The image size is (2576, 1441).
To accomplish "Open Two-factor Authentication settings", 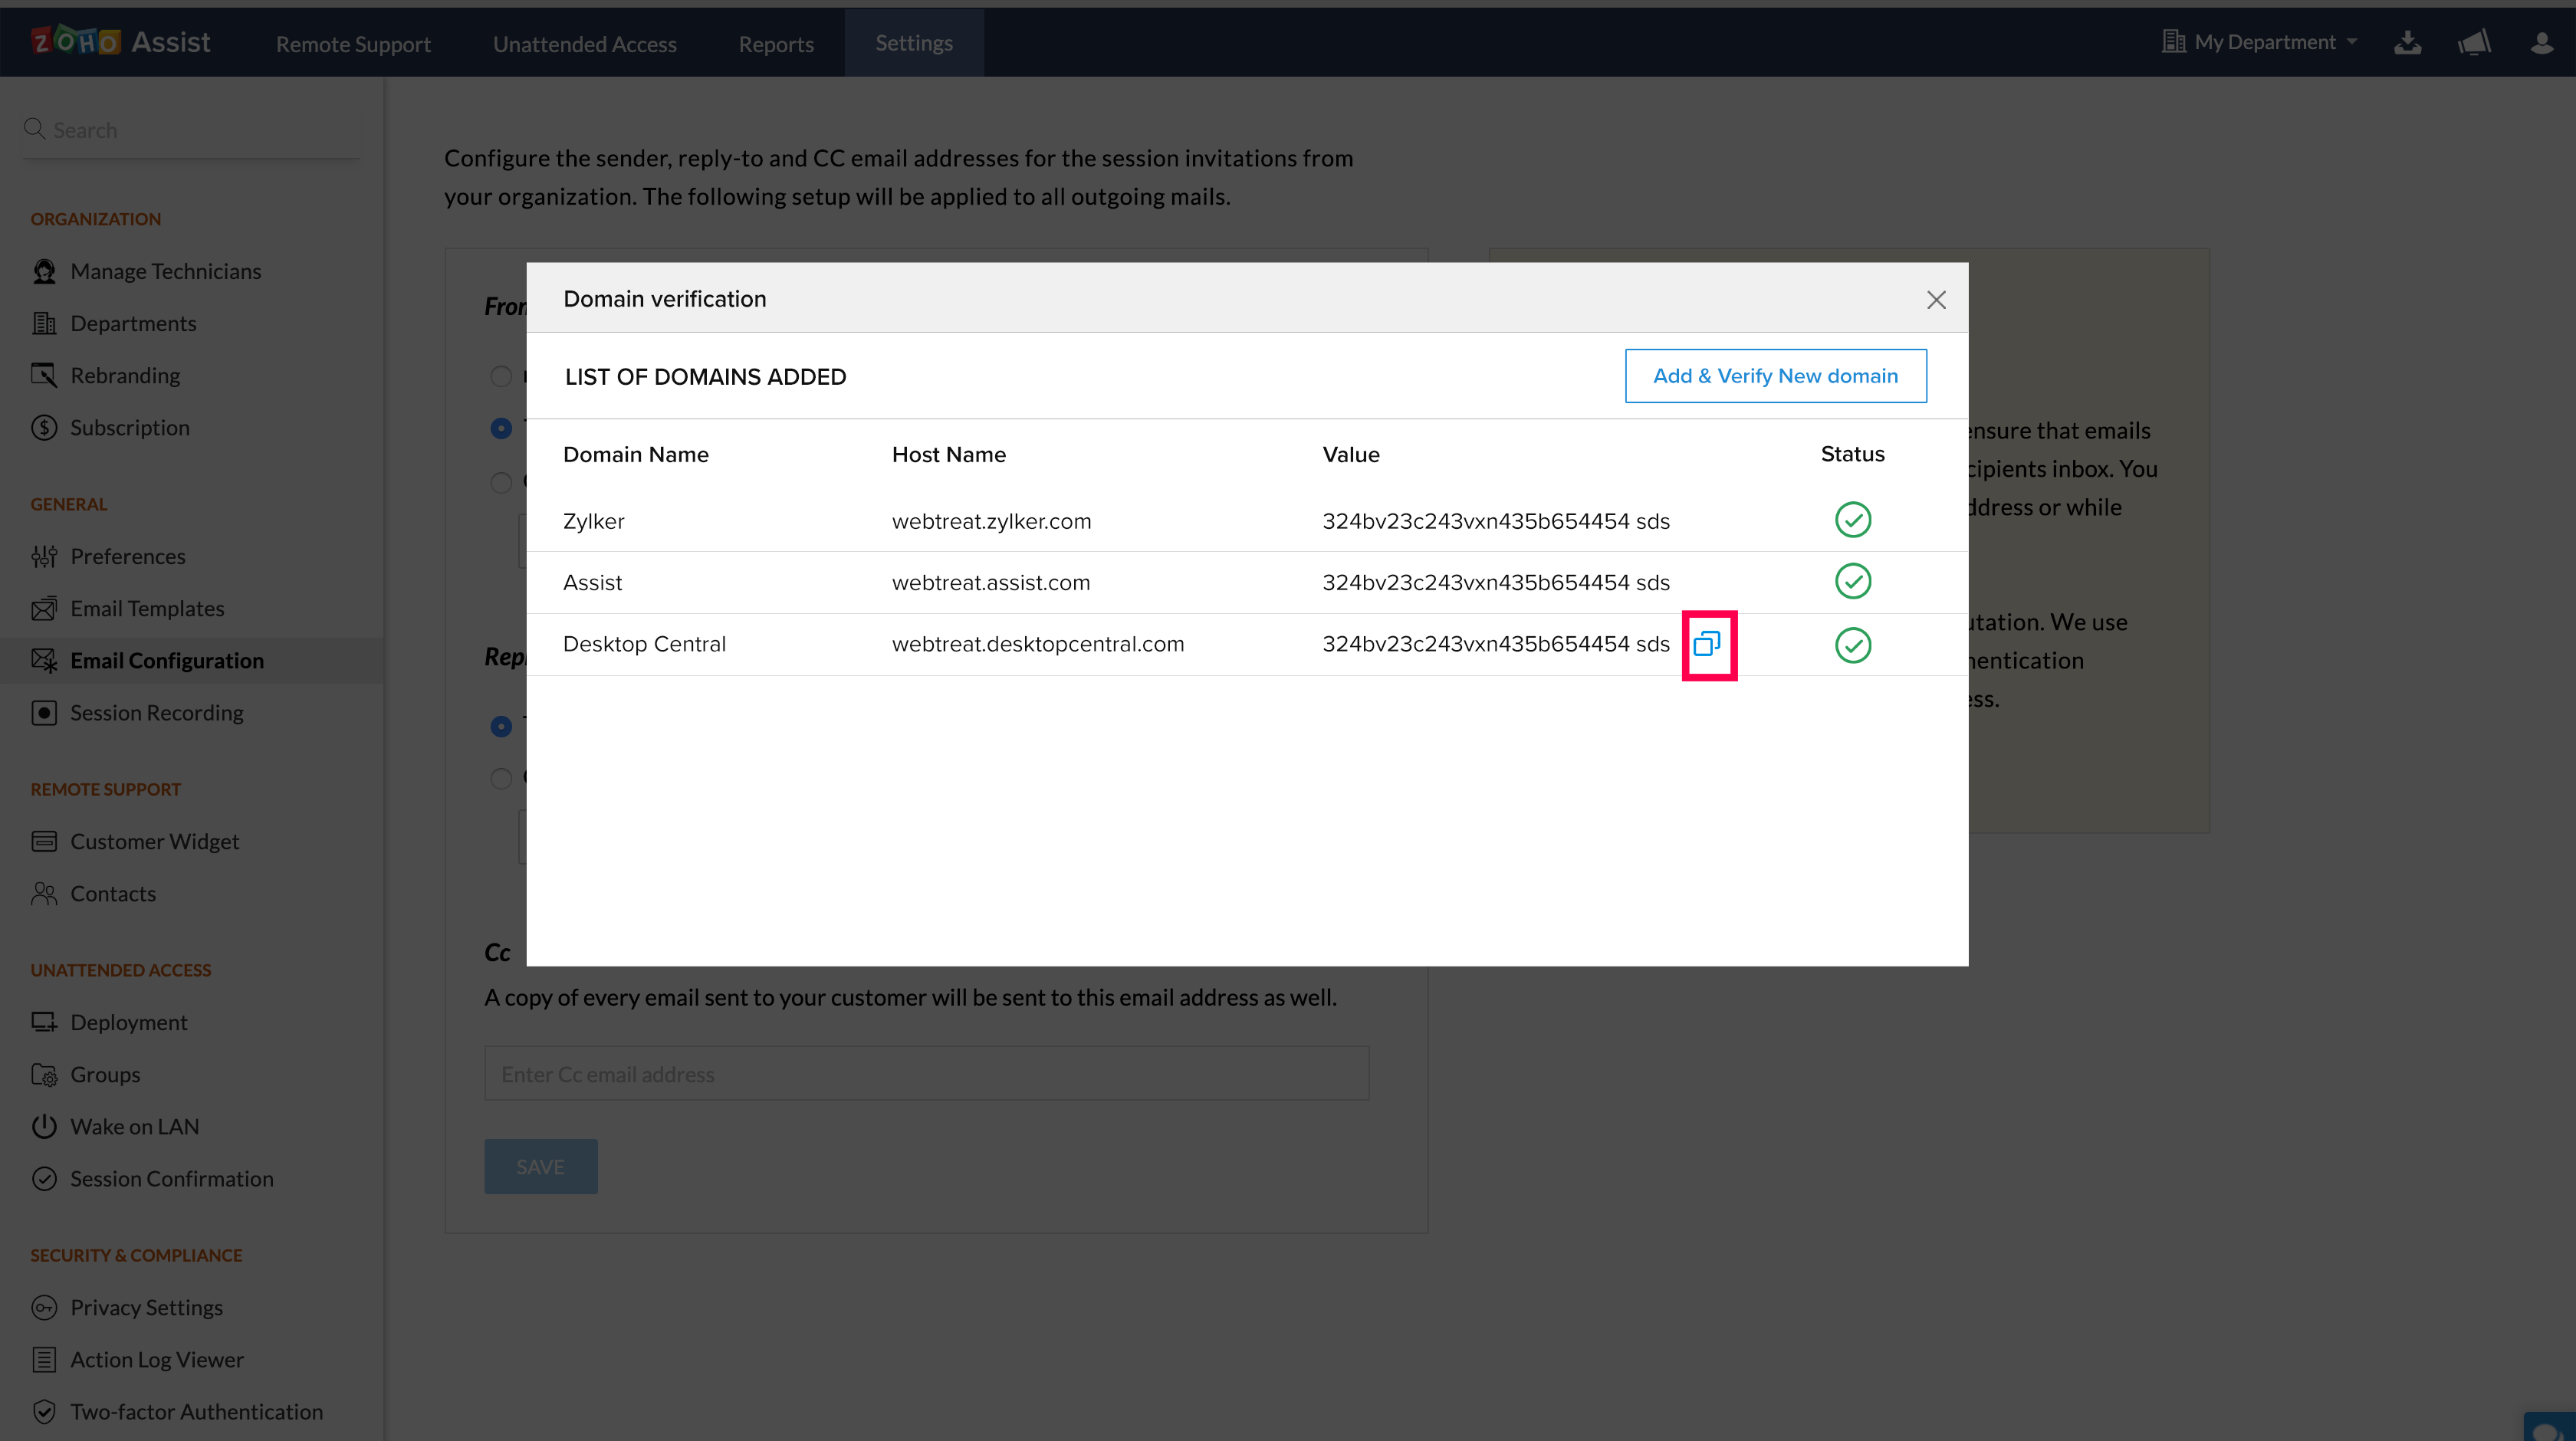I will tap(196, 1411).
